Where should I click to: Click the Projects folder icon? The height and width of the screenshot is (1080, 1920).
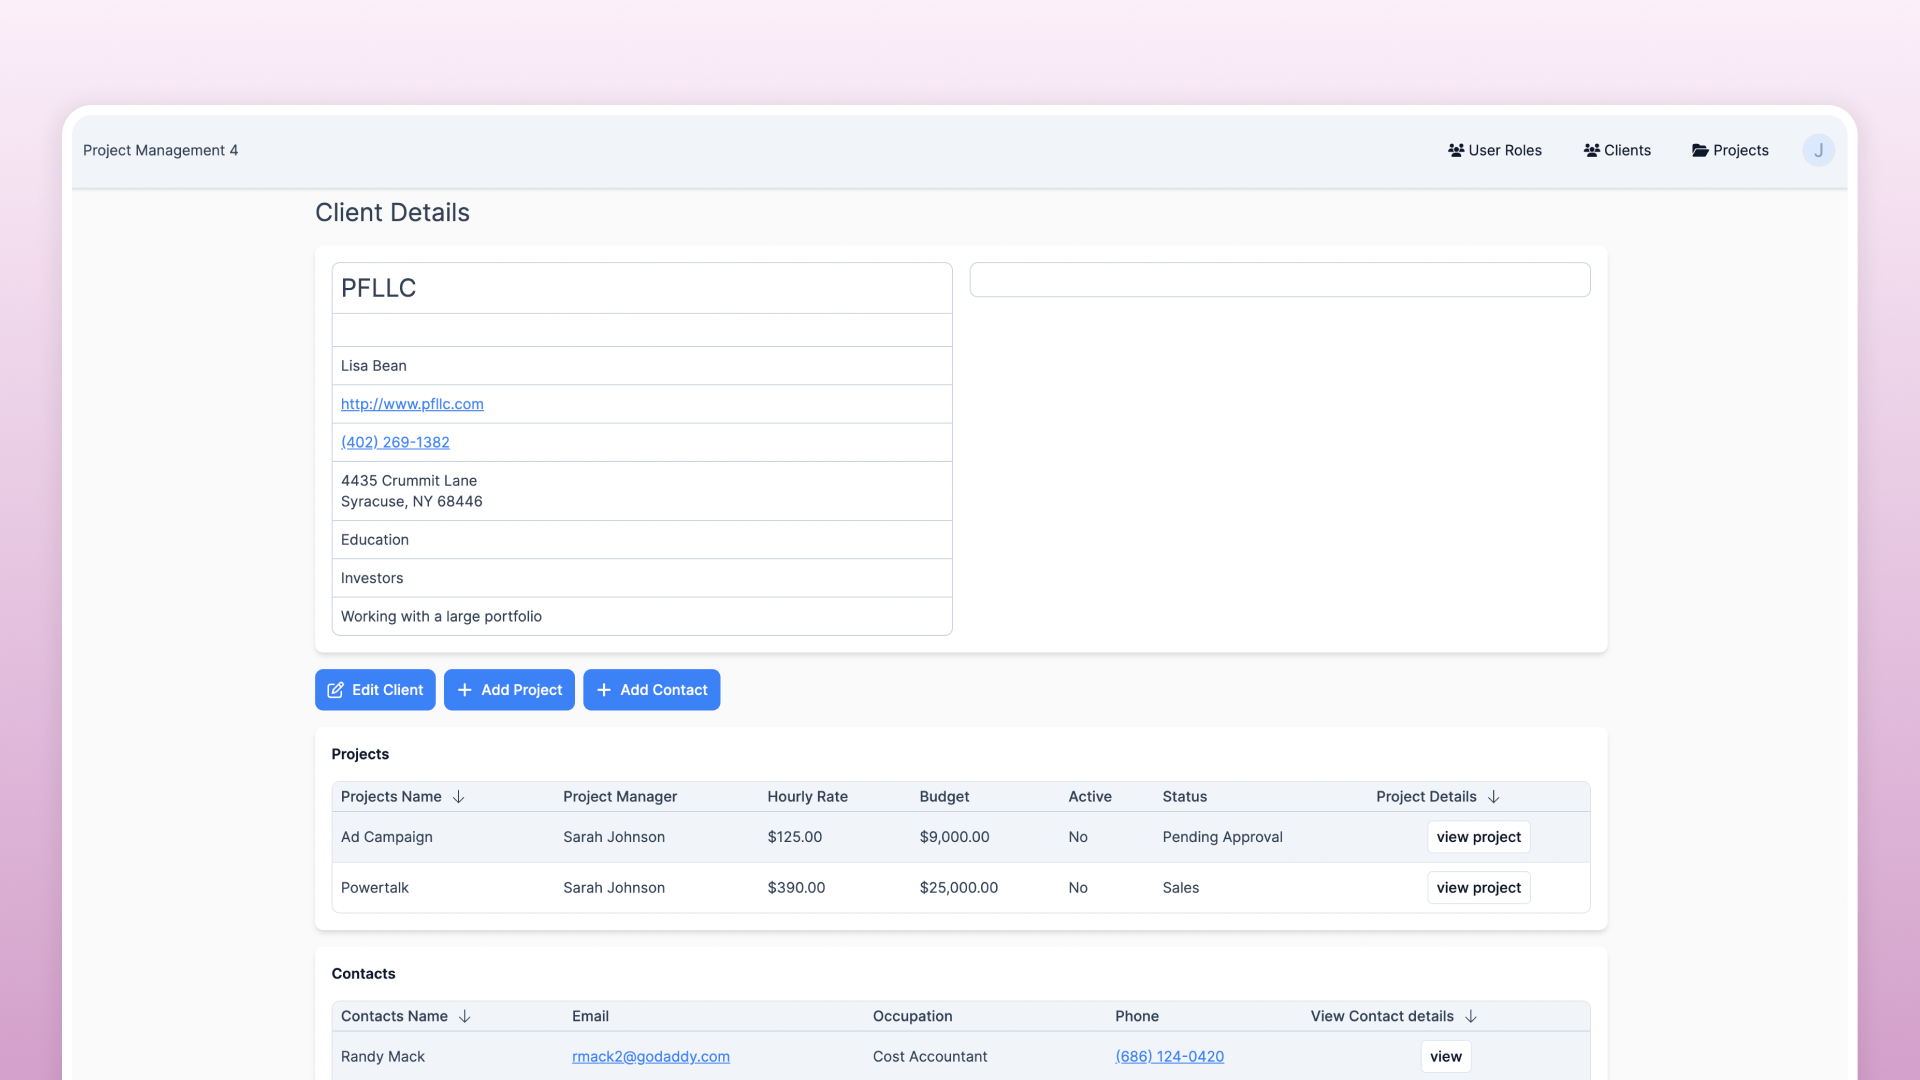1700,150
